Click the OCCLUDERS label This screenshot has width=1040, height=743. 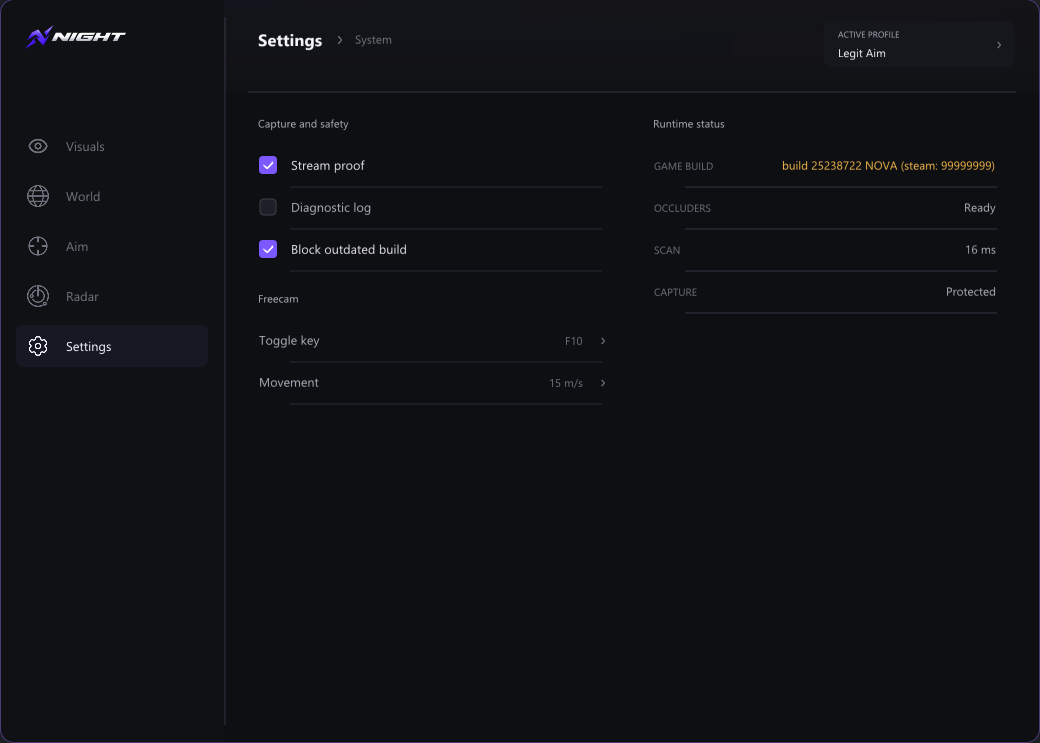click(682, 208)
